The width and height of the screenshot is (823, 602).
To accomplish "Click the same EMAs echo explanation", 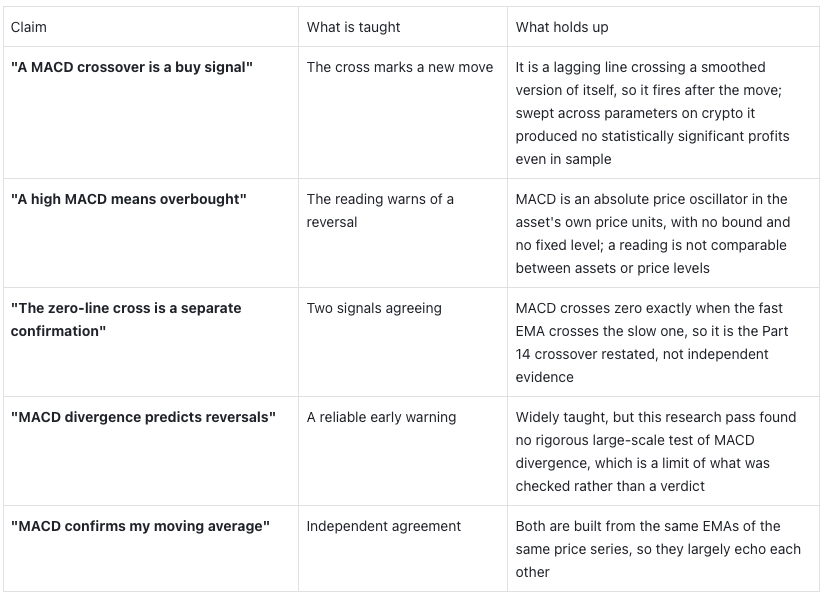I will coord(658,549).
